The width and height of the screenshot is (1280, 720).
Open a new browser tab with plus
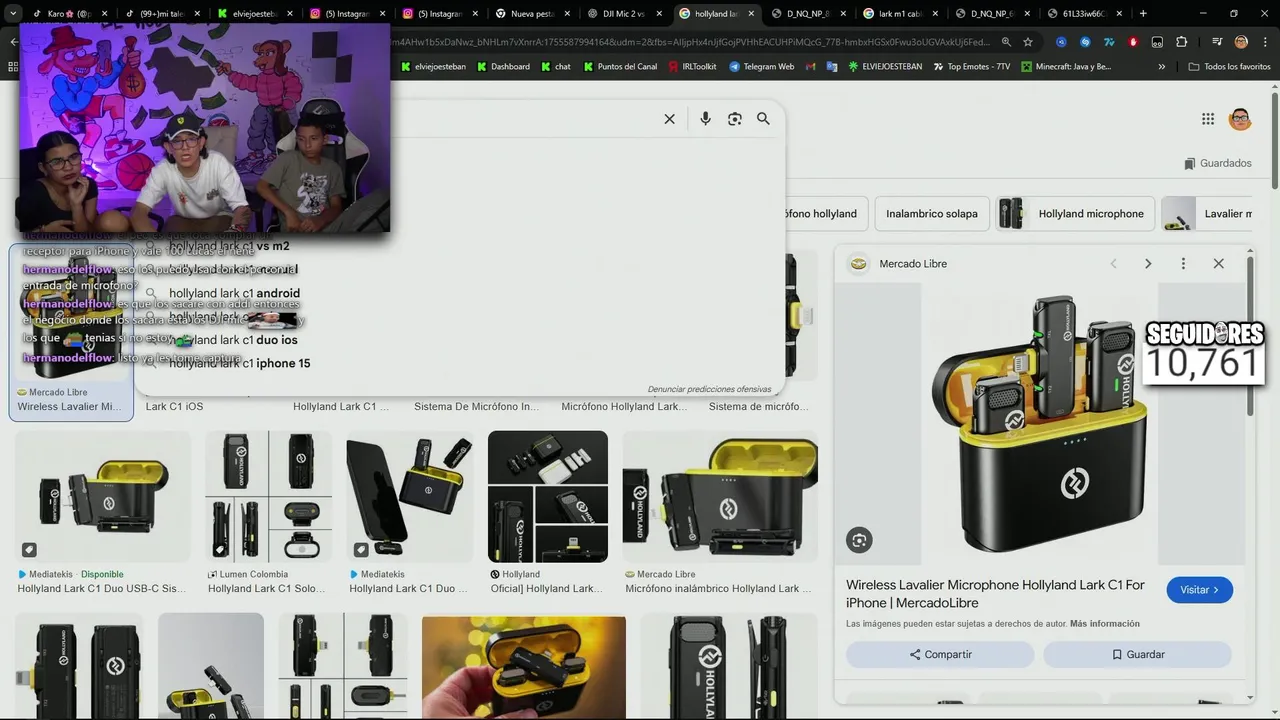(1143, 14)
